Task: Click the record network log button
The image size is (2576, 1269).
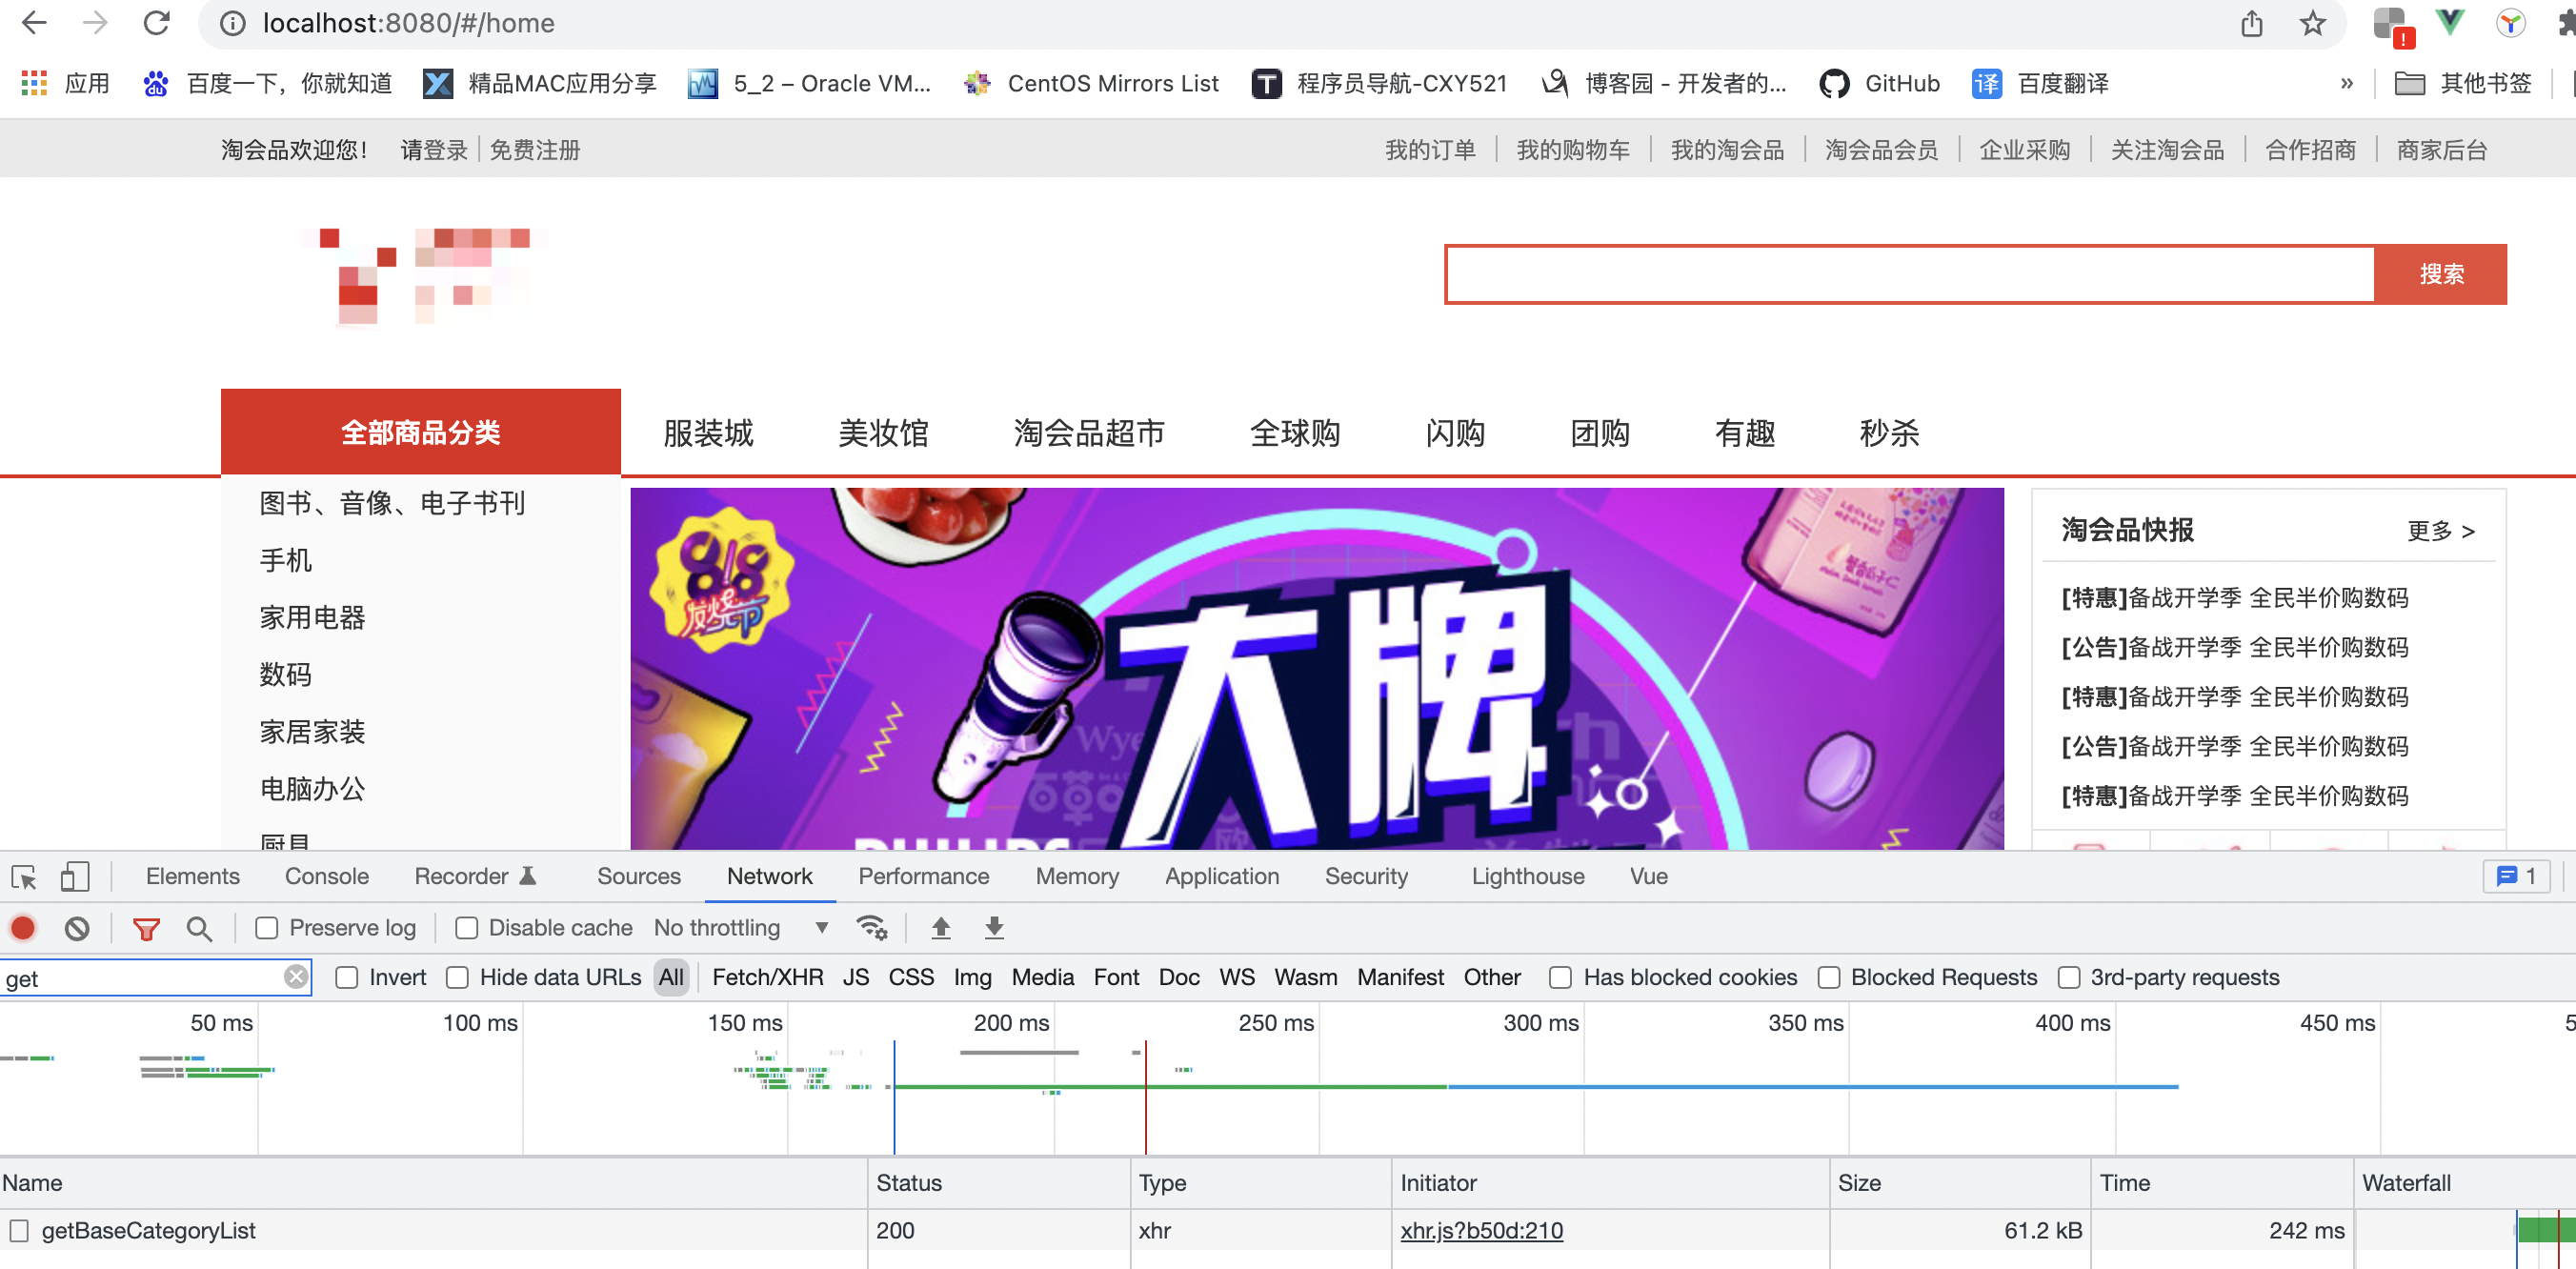Action: tap(23, 927)
